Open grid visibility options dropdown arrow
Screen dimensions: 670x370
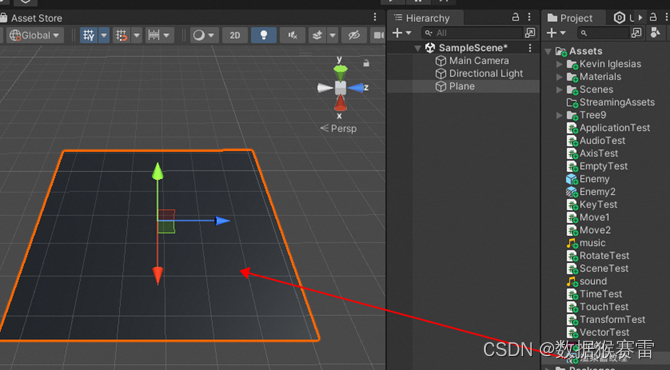104,35
